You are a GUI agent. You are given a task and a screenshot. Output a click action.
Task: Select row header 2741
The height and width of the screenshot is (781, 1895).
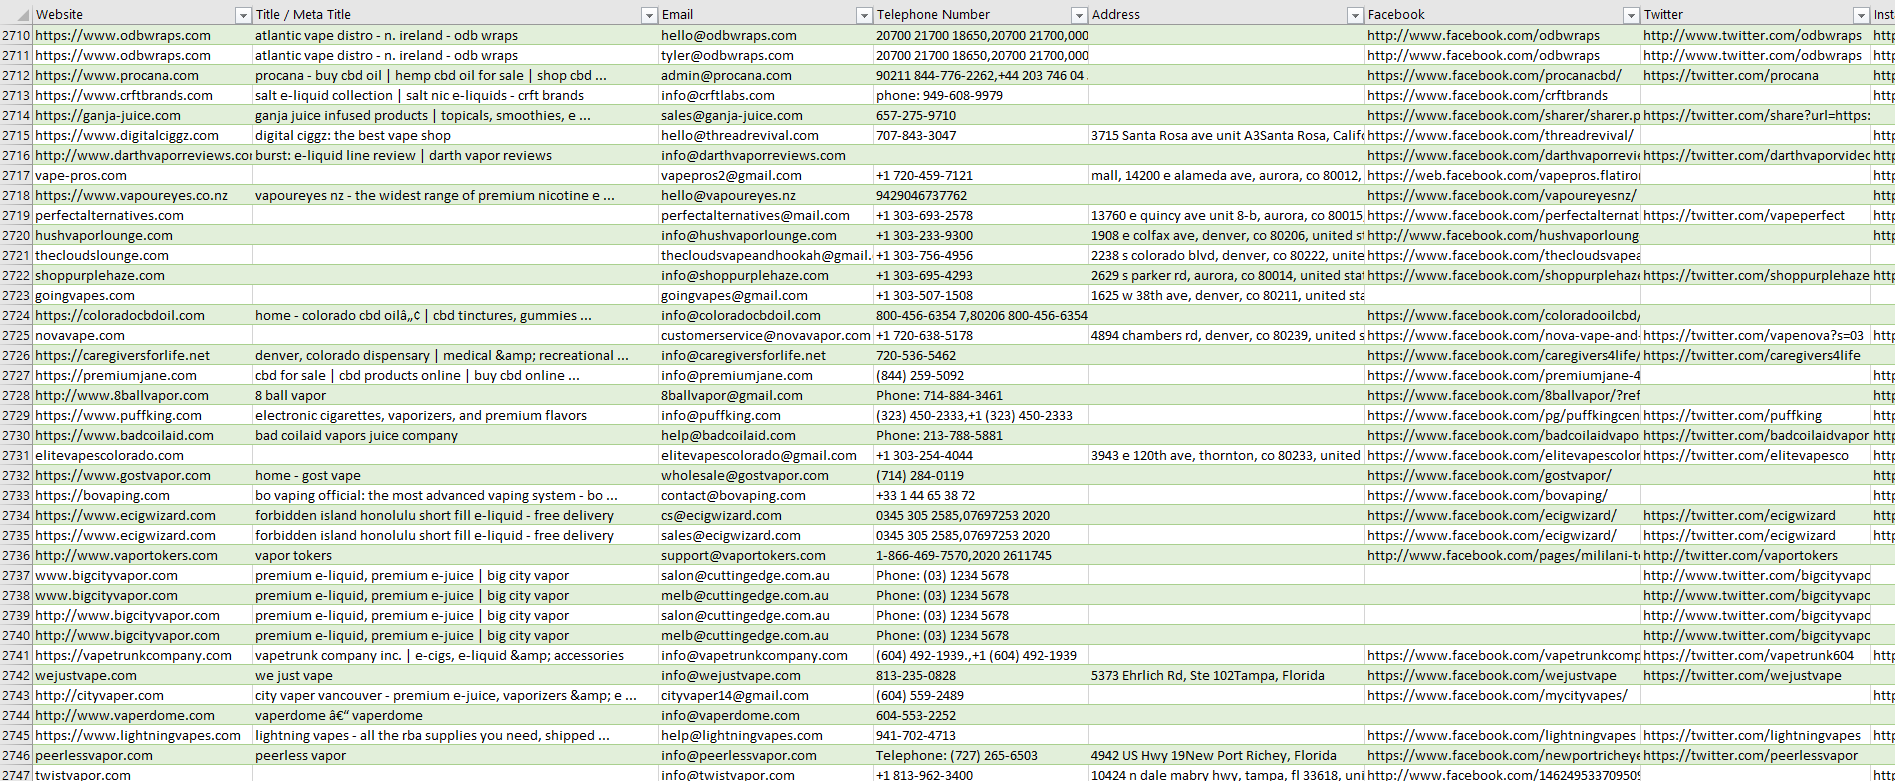(x=16, y=655)
